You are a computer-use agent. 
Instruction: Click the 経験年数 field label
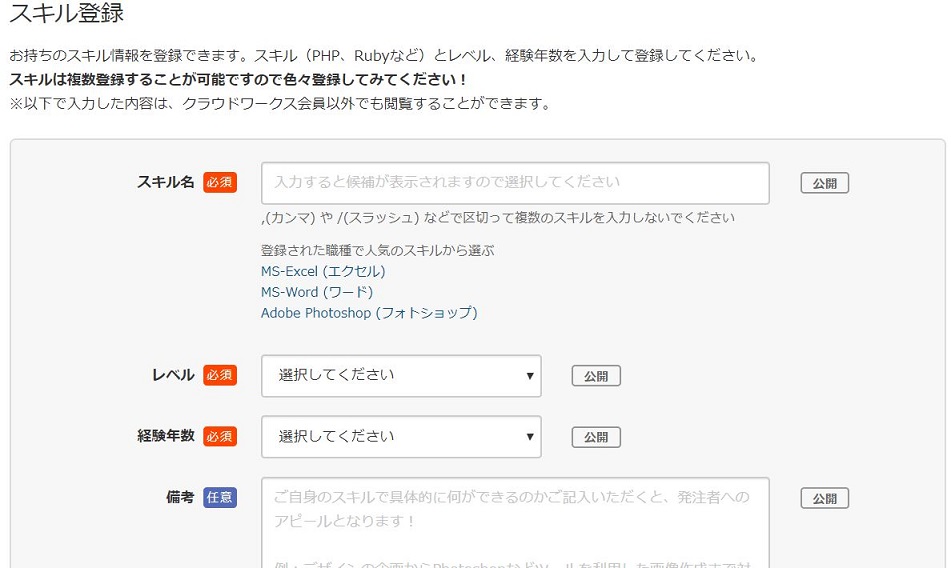click(166, 436)
